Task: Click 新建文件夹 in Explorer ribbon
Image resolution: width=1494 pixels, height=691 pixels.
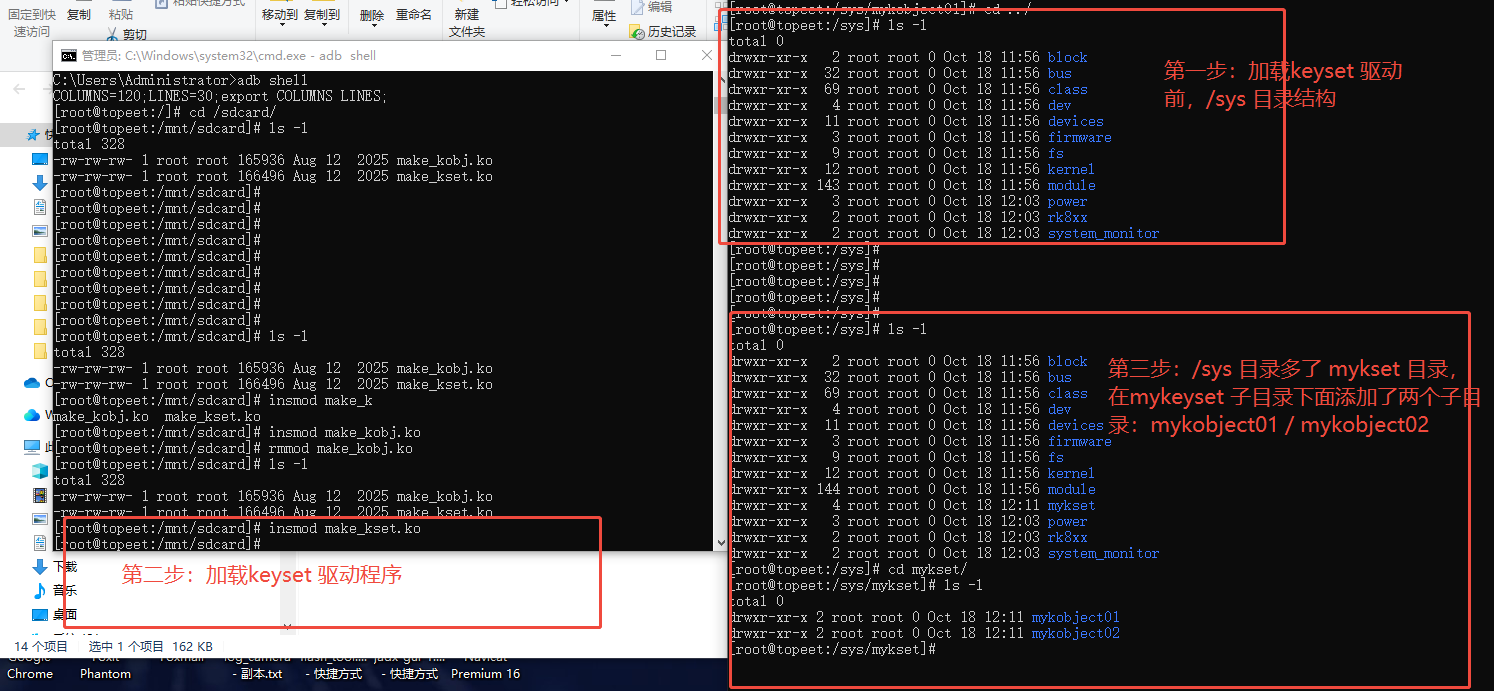Action: [x=466, y=23]
